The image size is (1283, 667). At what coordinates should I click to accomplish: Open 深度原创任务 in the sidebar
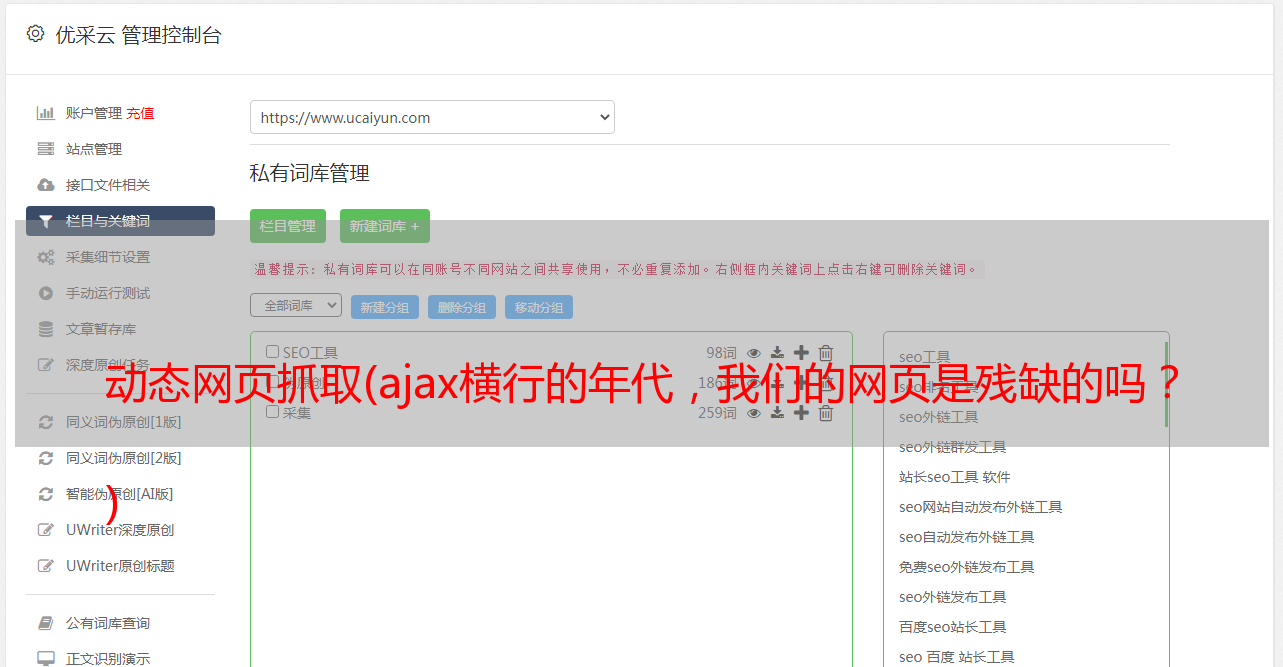(x=108, y=365)
